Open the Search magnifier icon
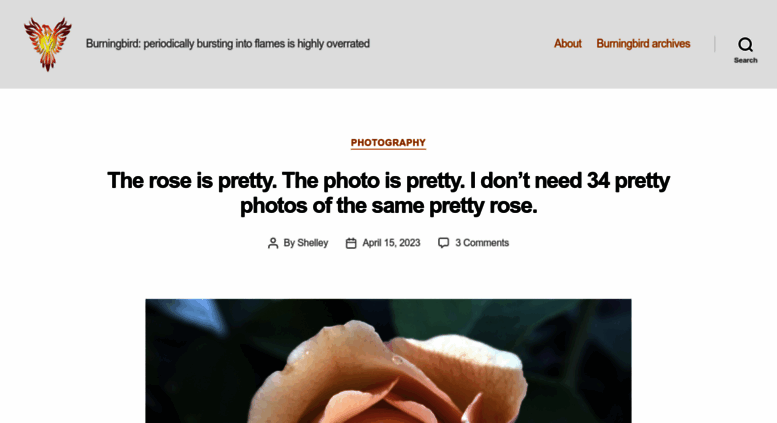This screenshot has width=777, height=423. pos(745,45)
